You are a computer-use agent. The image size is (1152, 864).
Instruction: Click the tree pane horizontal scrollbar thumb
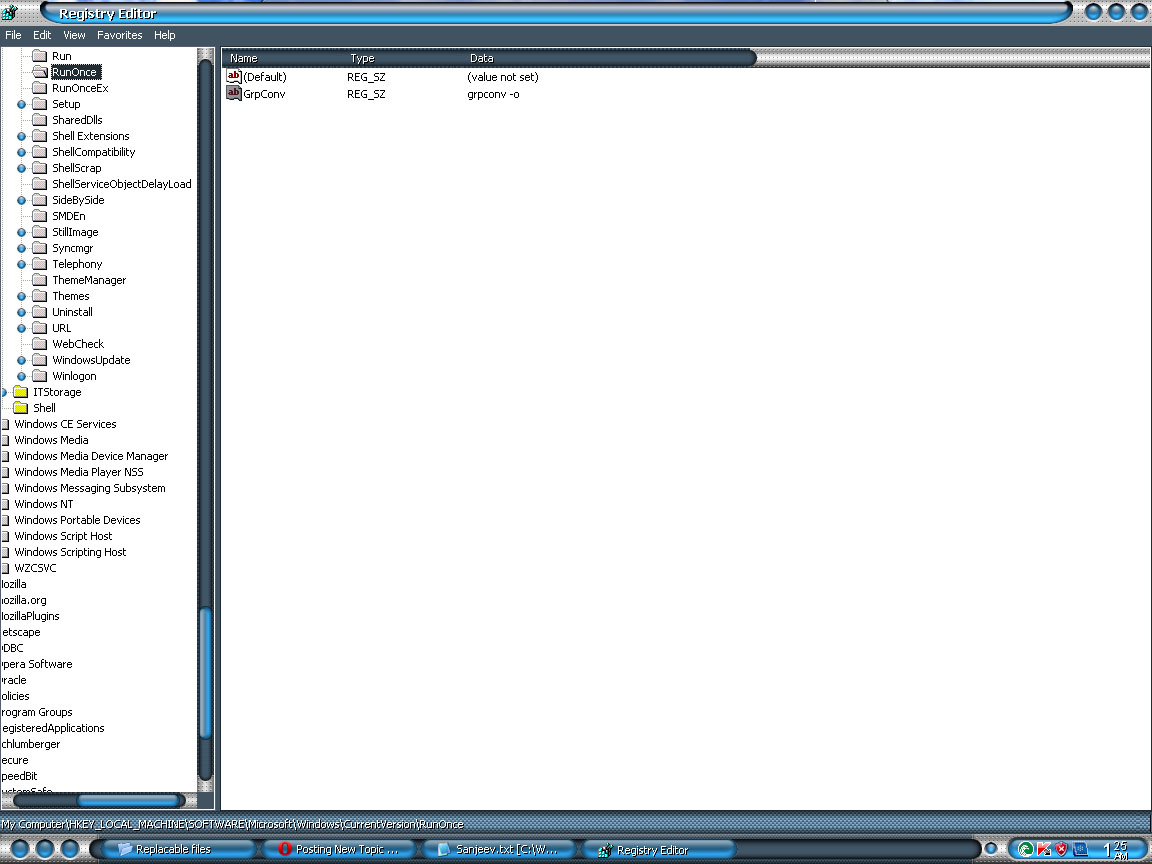(129, 800)
